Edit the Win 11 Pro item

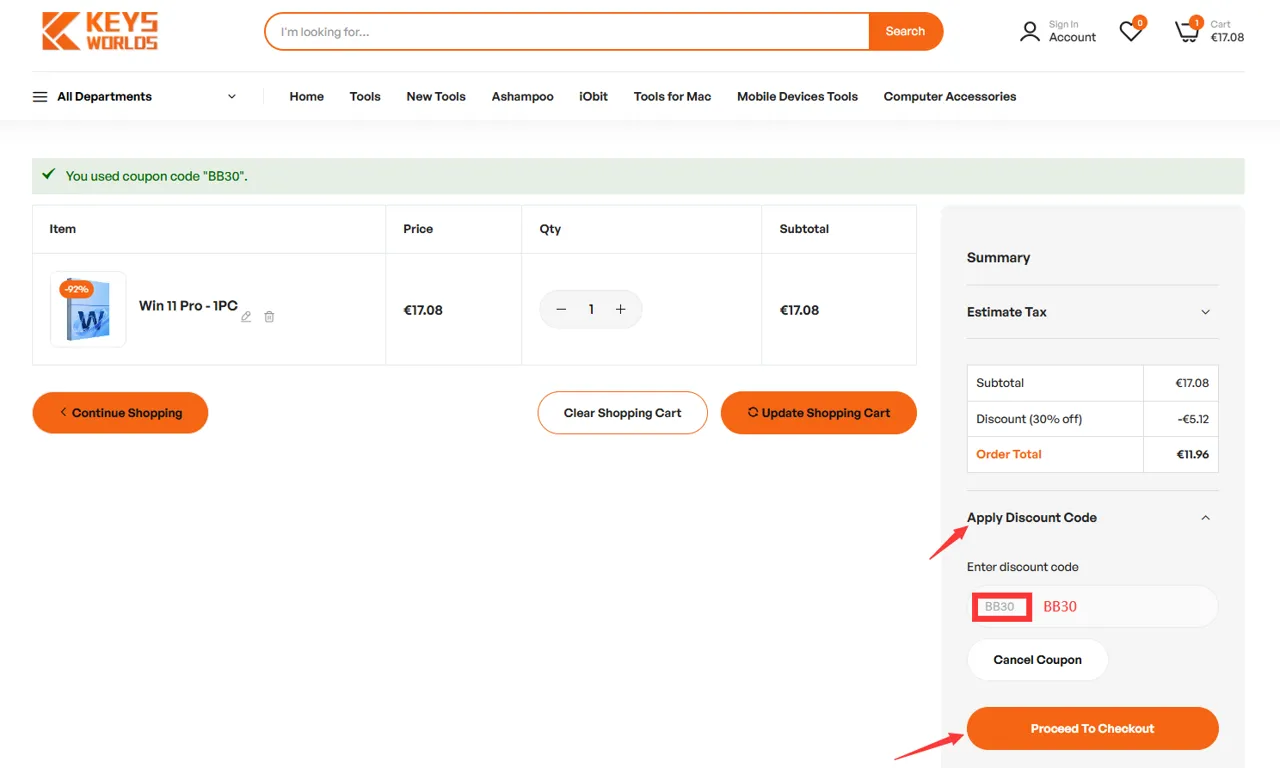pyautogui.click(x=246, y=317)
